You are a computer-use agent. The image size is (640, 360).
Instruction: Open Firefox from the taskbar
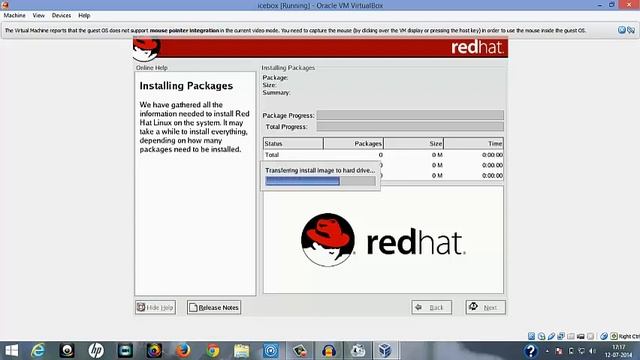183,351
